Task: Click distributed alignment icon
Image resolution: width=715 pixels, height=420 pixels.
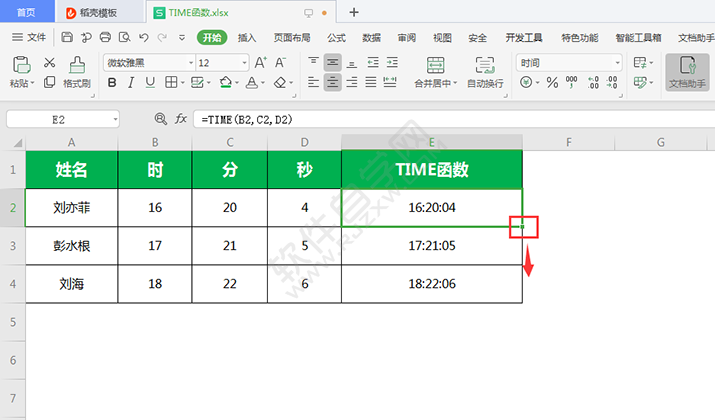Action: click(390, 83)
